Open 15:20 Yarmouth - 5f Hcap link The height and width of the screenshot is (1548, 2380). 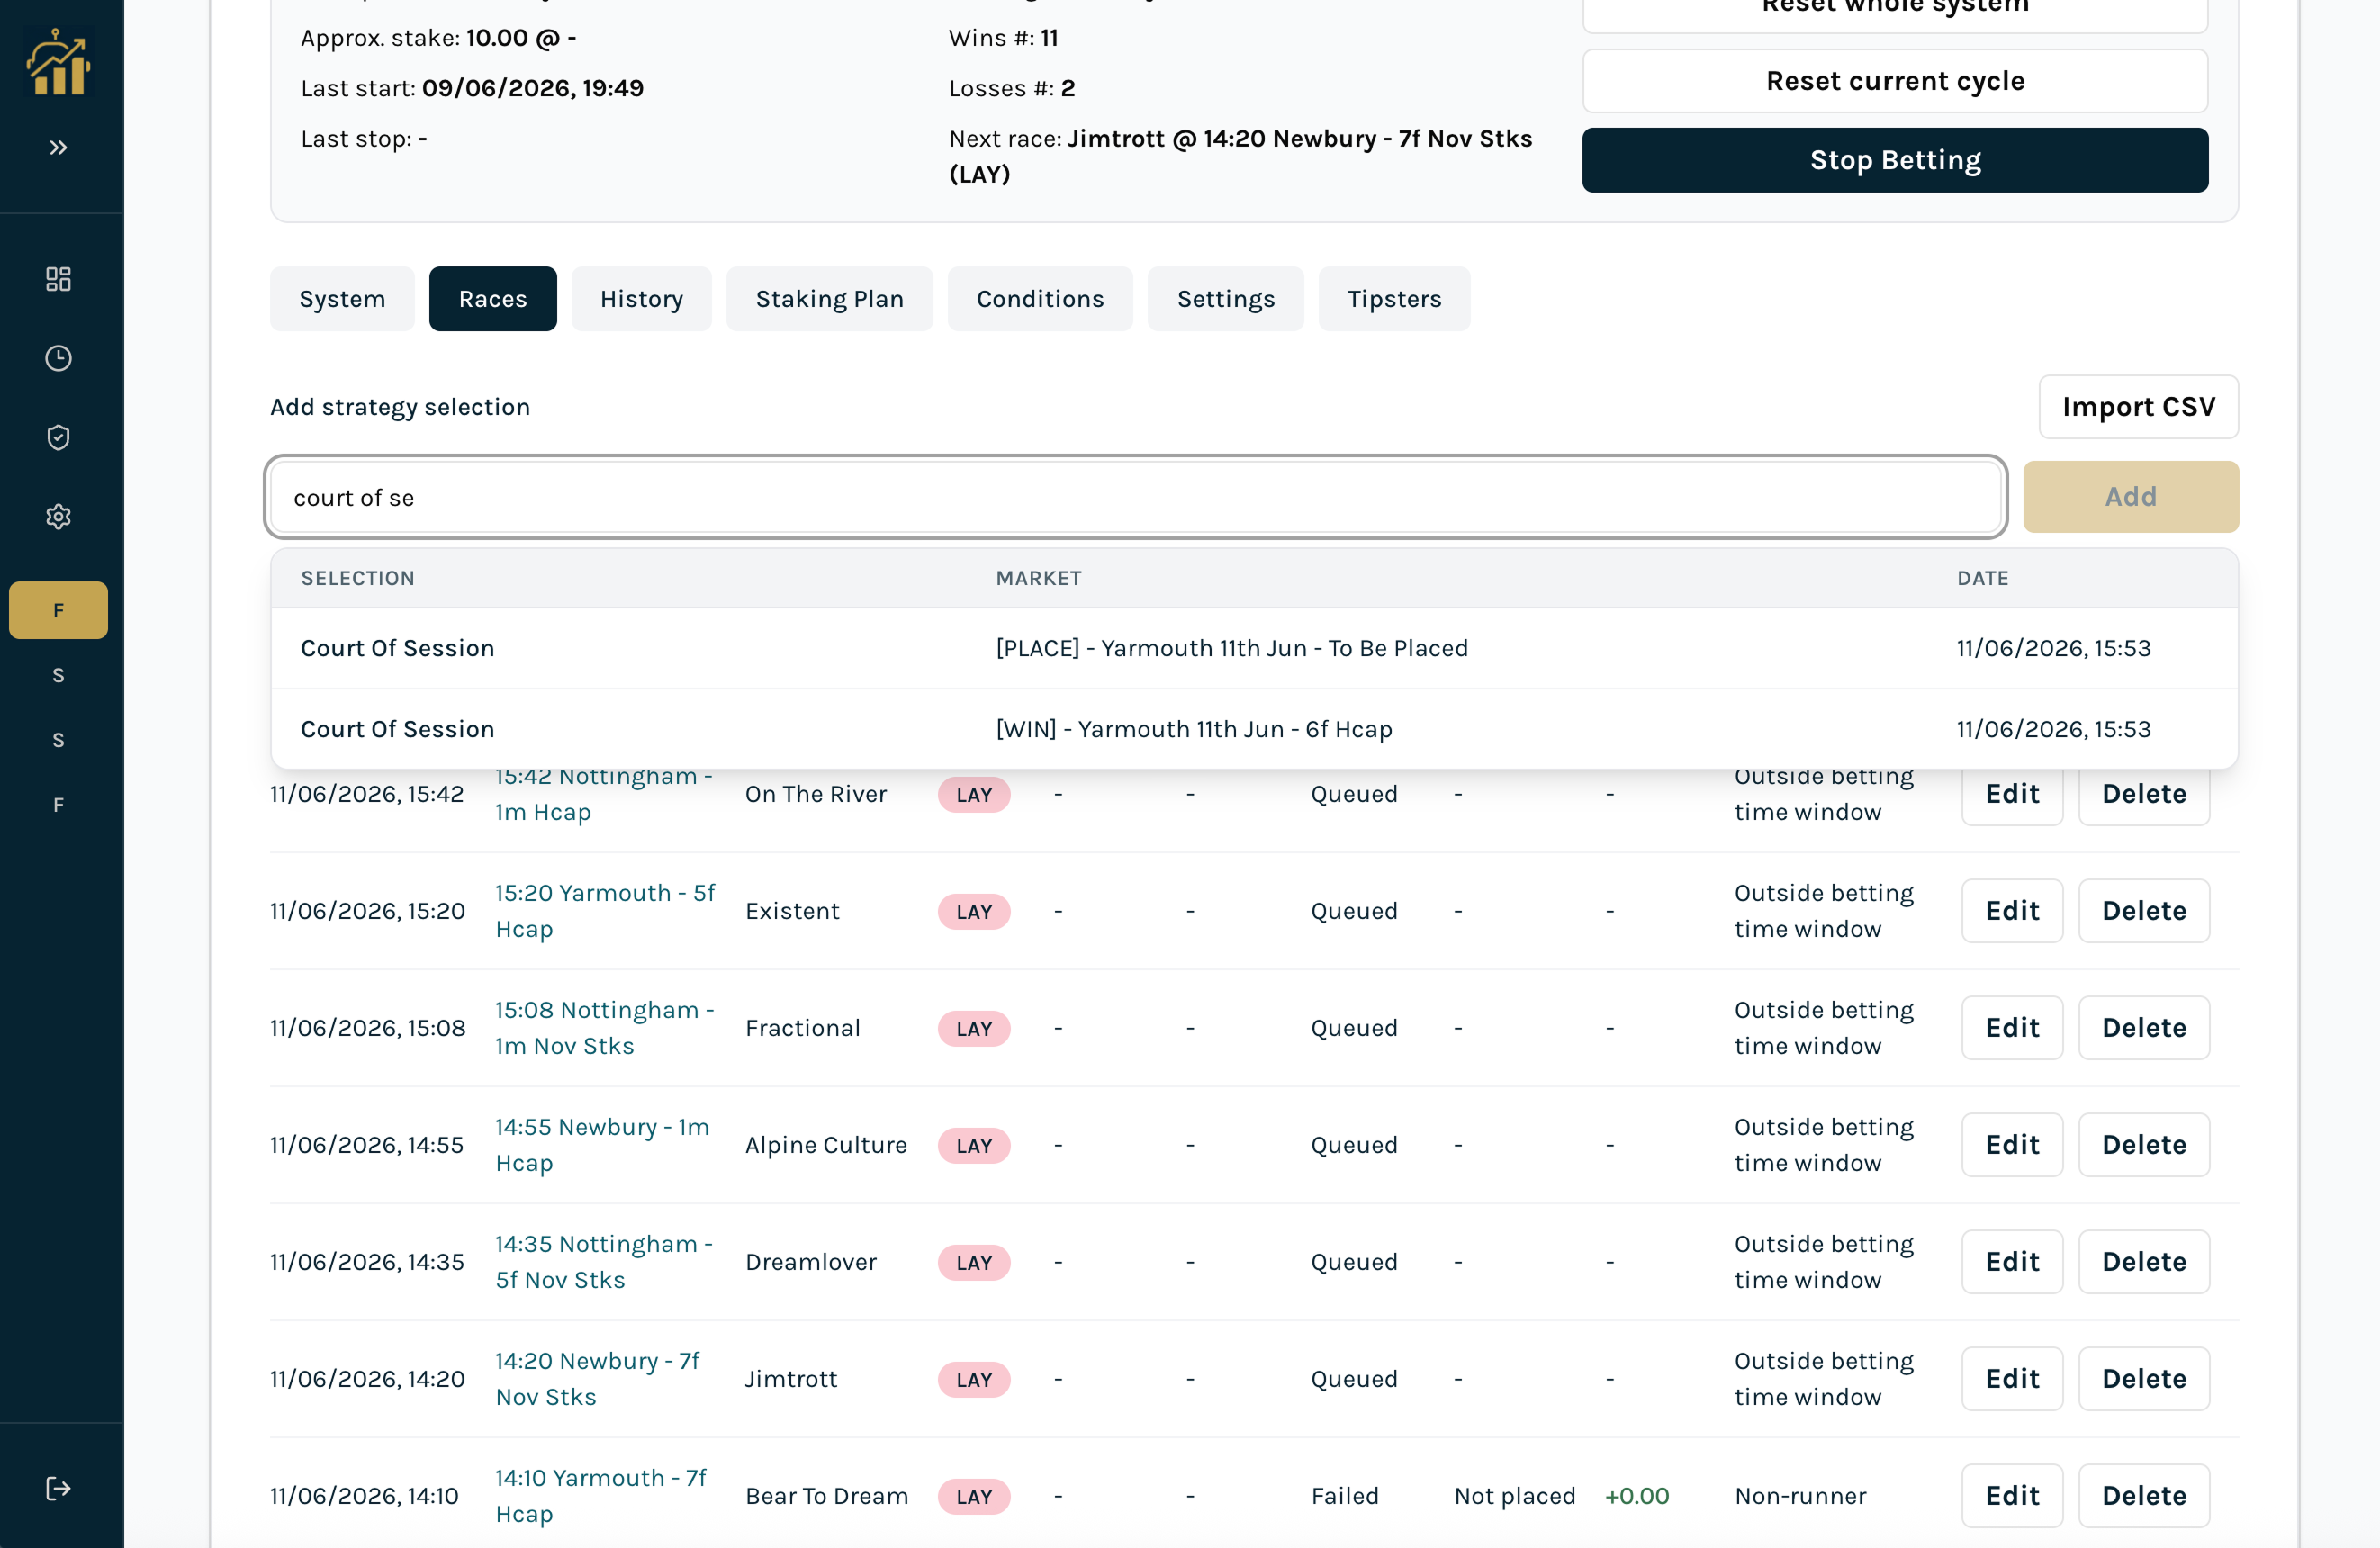pyautogui.click(x=605, y=911)
